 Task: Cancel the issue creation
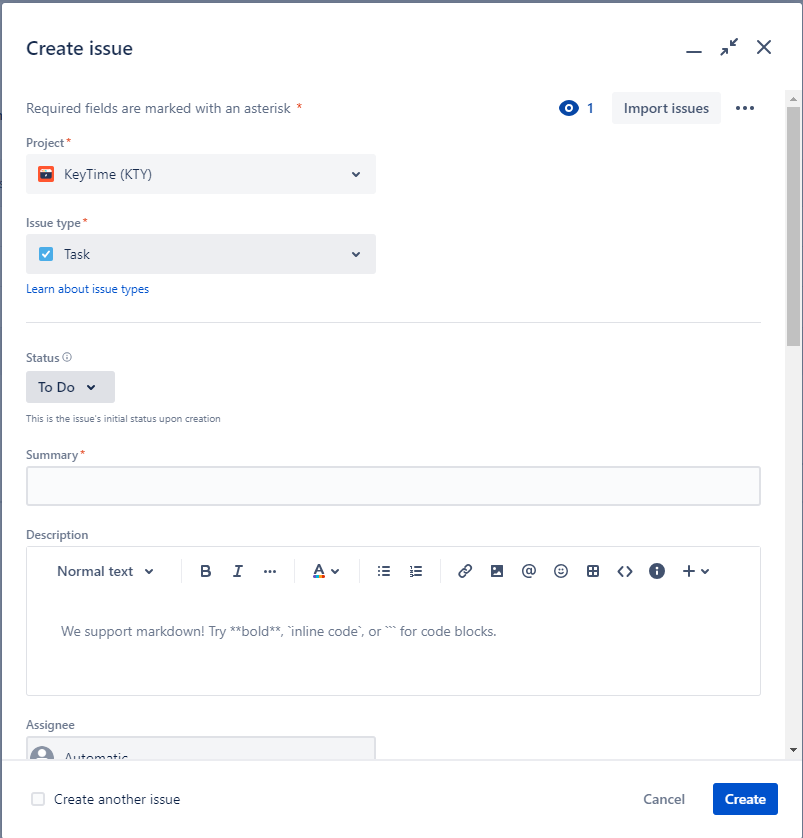click(x=664, y=799)
